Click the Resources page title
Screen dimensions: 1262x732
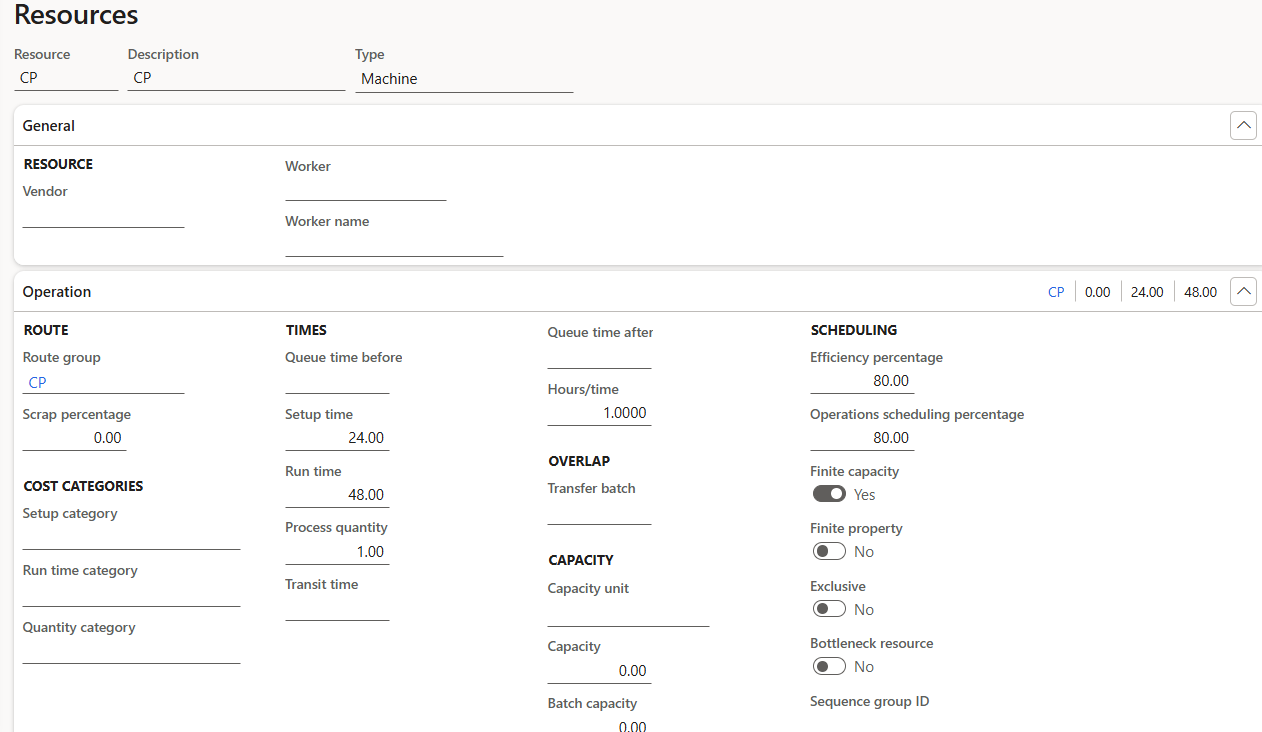coord(76,15)
